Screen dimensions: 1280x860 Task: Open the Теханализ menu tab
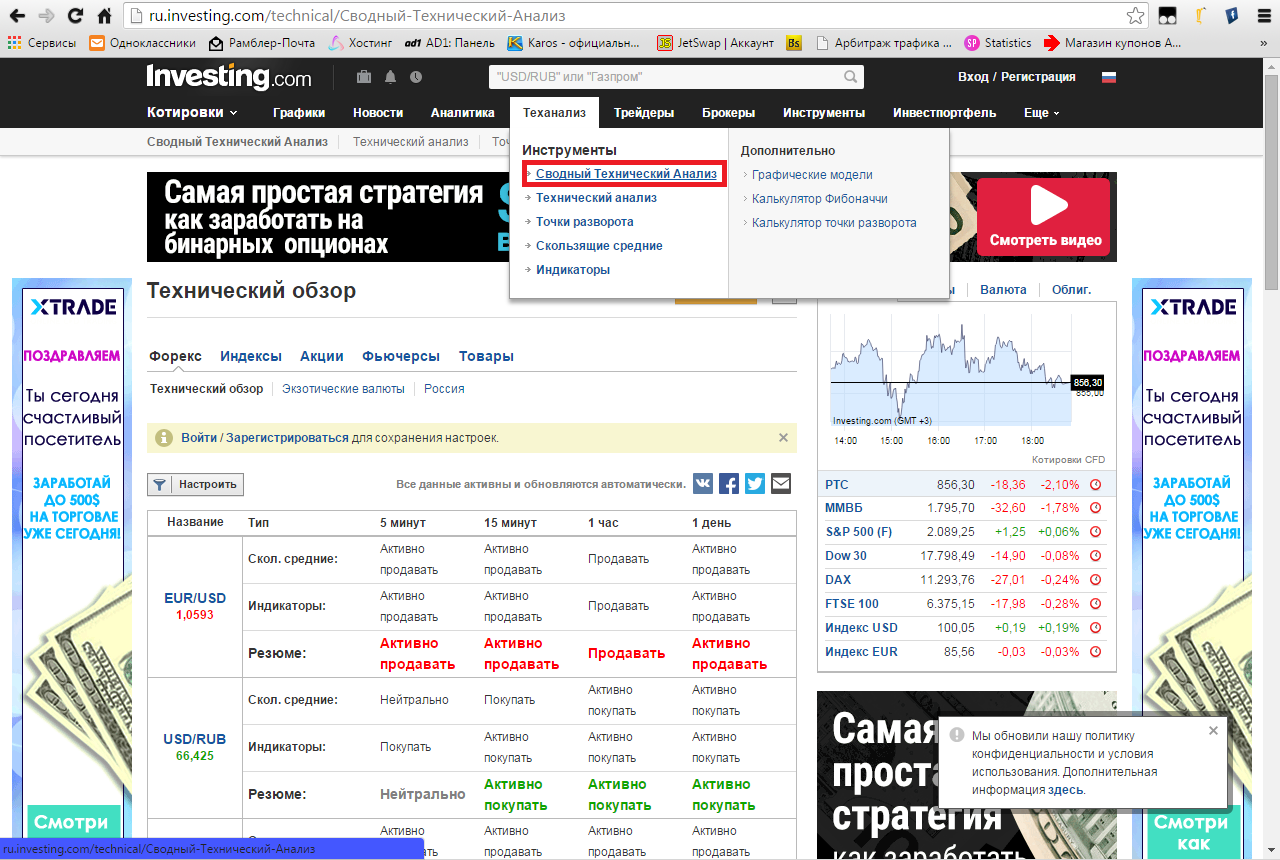pos(554,113)
